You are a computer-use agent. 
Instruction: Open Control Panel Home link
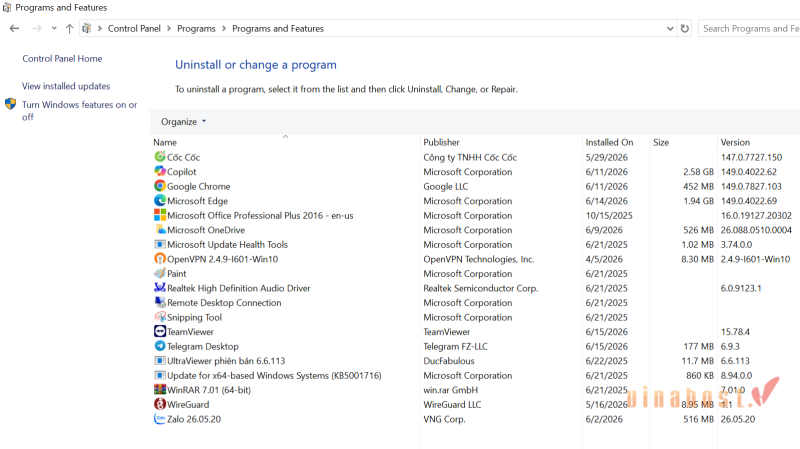click(x=62, y=59)
